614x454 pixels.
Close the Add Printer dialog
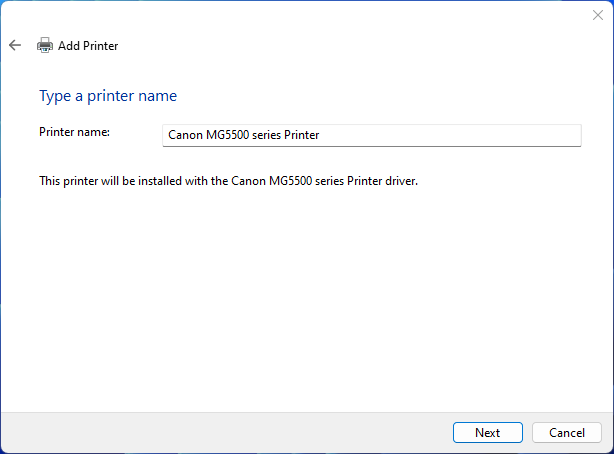(x=598, y=15)
